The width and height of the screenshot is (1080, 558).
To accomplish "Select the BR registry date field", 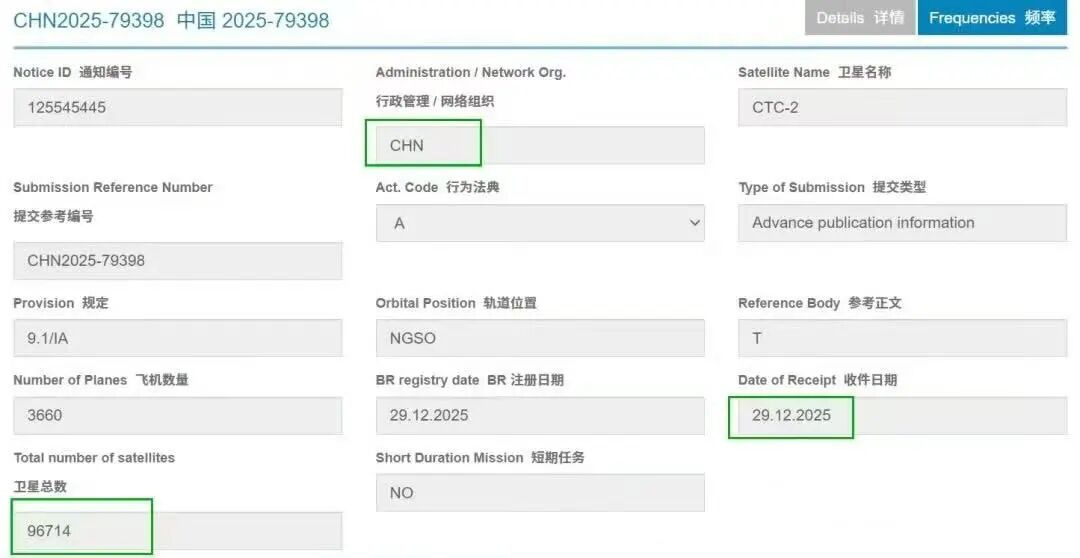I will click(540, 415).
